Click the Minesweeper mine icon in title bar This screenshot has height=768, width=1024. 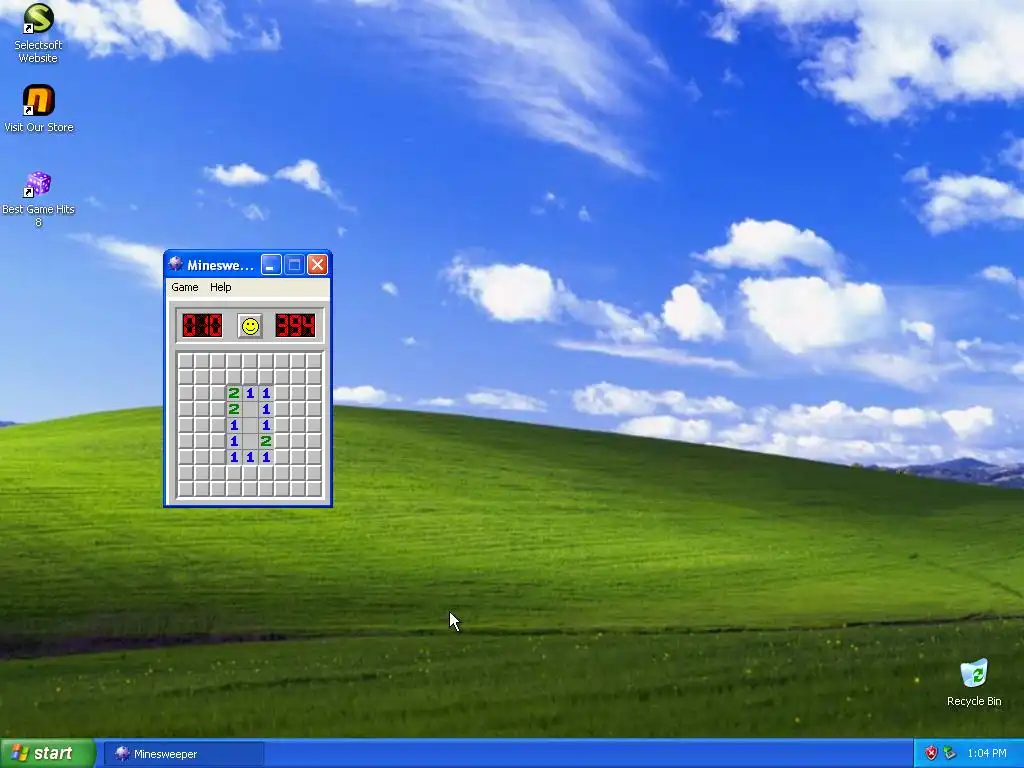coord(176,264)
